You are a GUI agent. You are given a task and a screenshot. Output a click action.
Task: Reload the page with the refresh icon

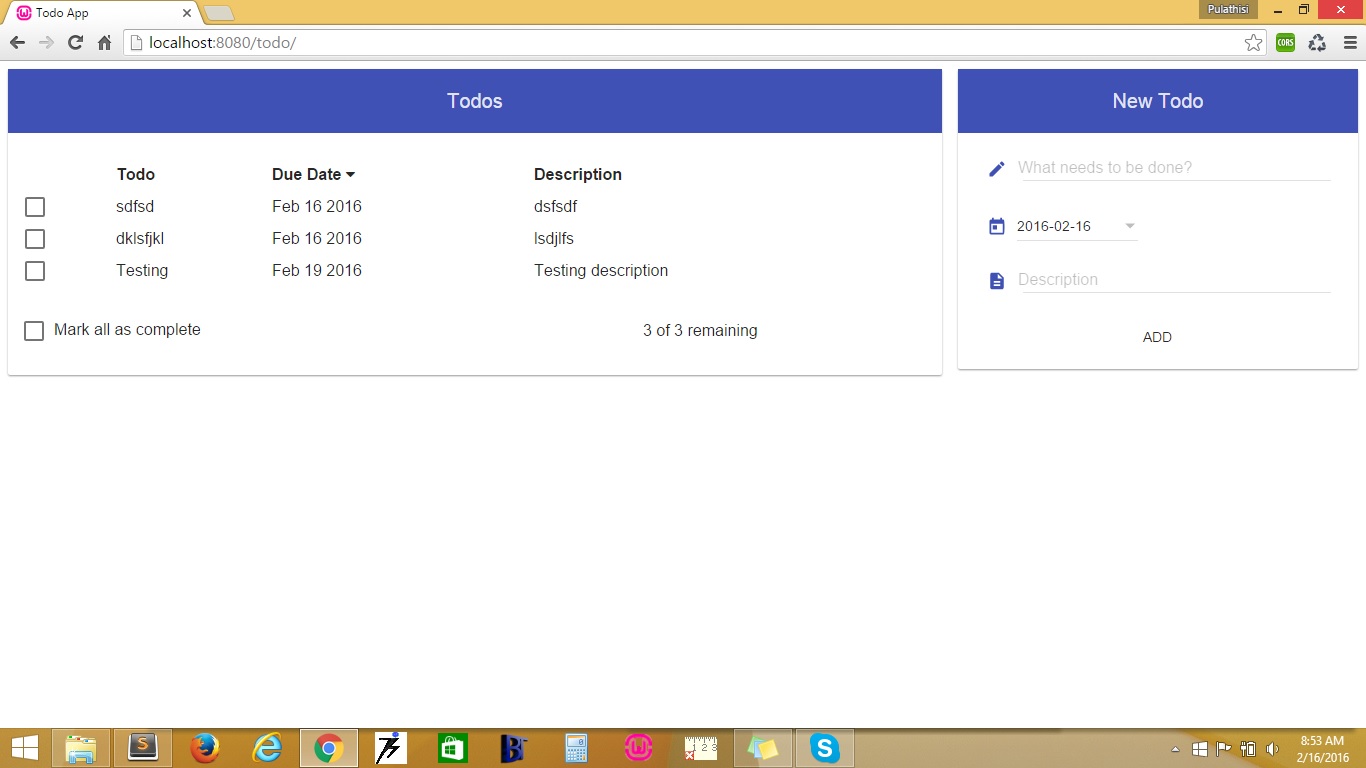click(75, 43)
